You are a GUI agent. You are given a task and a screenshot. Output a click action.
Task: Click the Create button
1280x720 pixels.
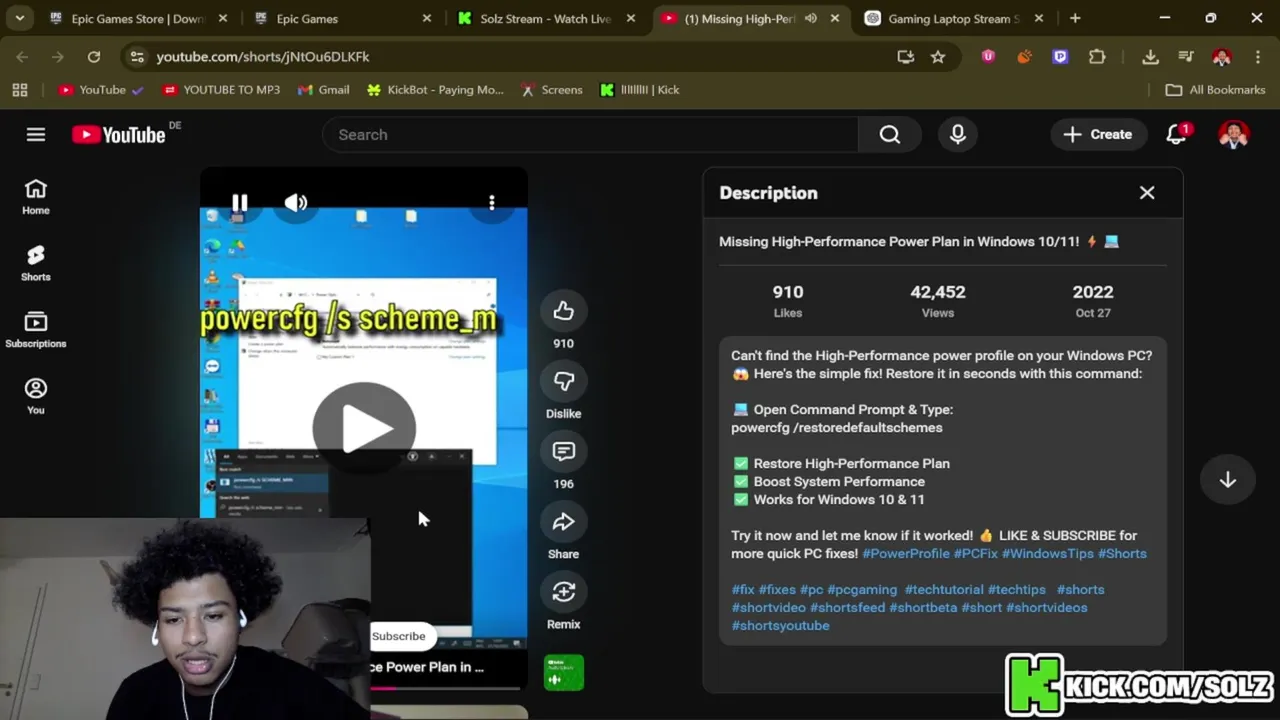pyautogui.click(x=1098, y=134)
